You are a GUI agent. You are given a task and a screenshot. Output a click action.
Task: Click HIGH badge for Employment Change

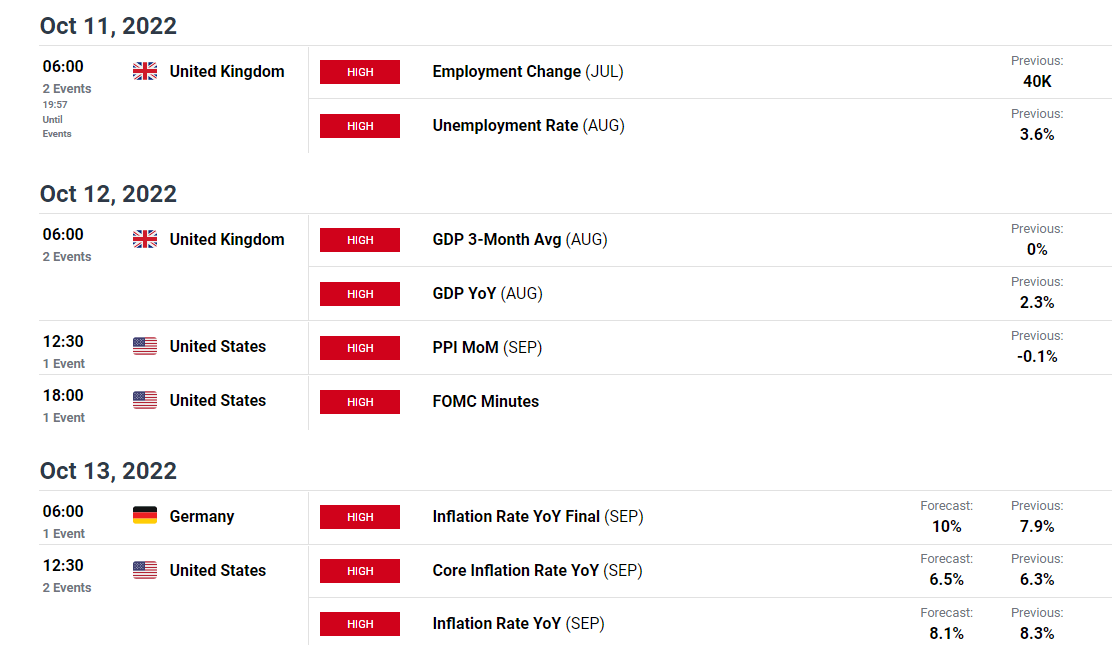click(x=360, y=72)
